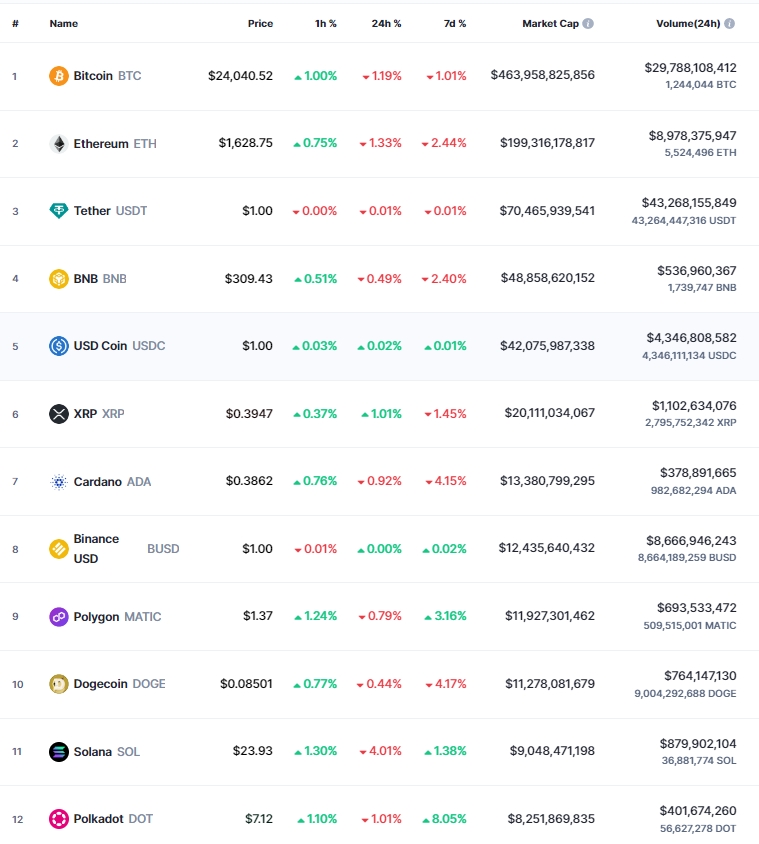Click the Market Cap info icon
Viewport: 759px width, 844px height.
(x=588, y=24)
